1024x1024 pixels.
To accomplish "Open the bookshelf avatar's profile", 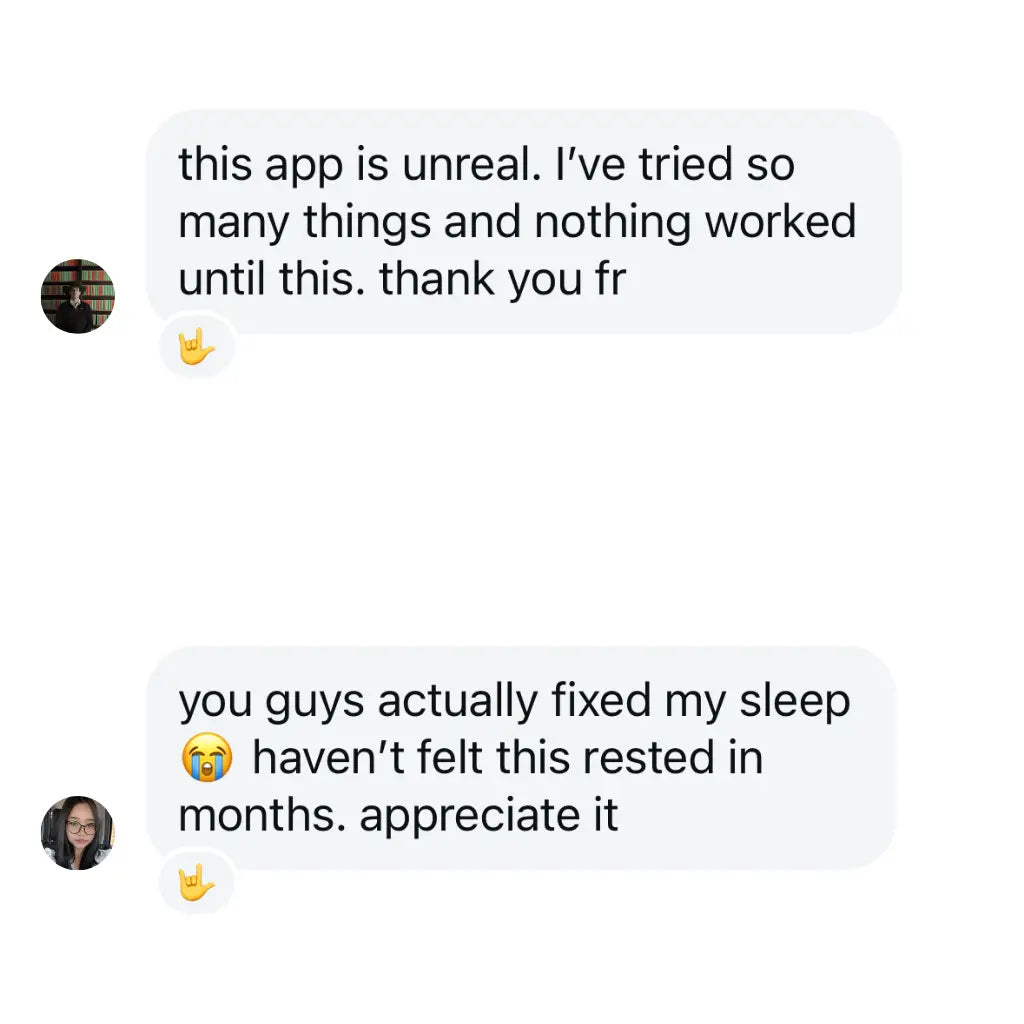I will [x=78, y=296].
